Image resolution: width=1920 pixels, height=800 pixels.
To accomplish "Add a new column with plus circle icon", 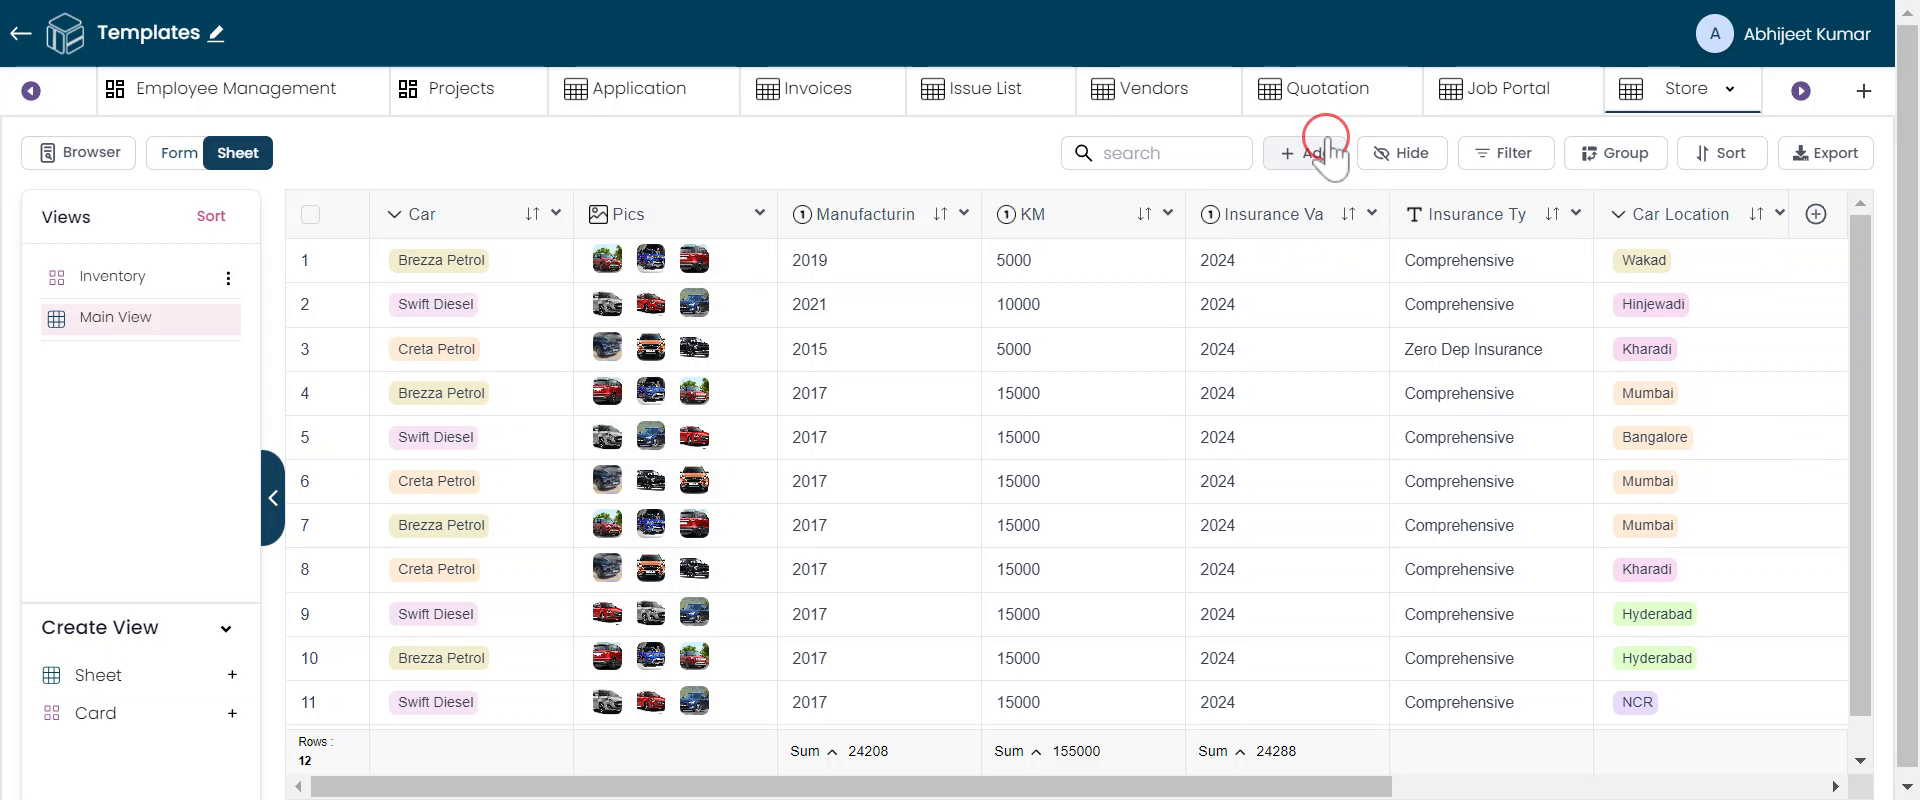I will [x=1816, y=214].
